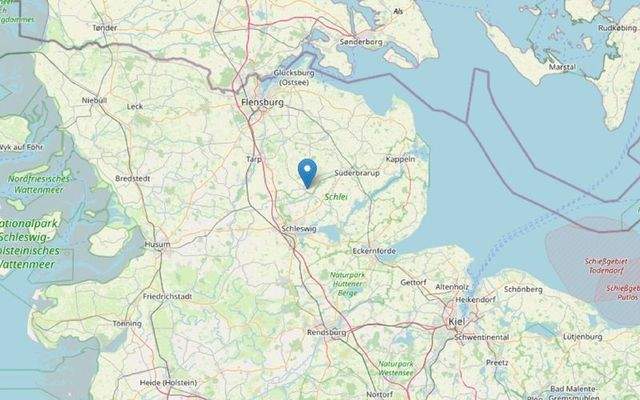Click the Schießgebiet Todendorf red label
This screenshot has width=640, height=400.
pos(606,266)
